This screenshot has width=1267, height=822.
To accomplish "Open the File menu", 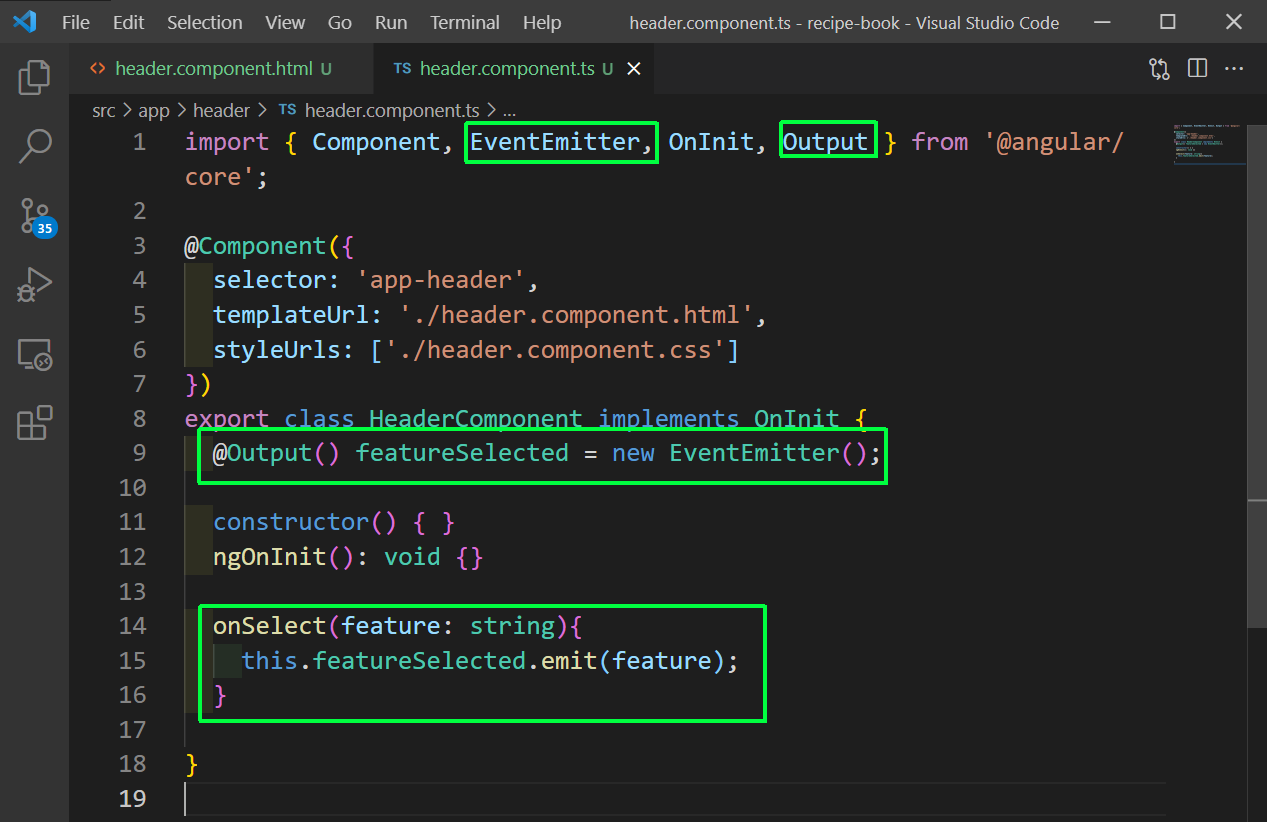I will pyautogui.click(x=76, y=22).
